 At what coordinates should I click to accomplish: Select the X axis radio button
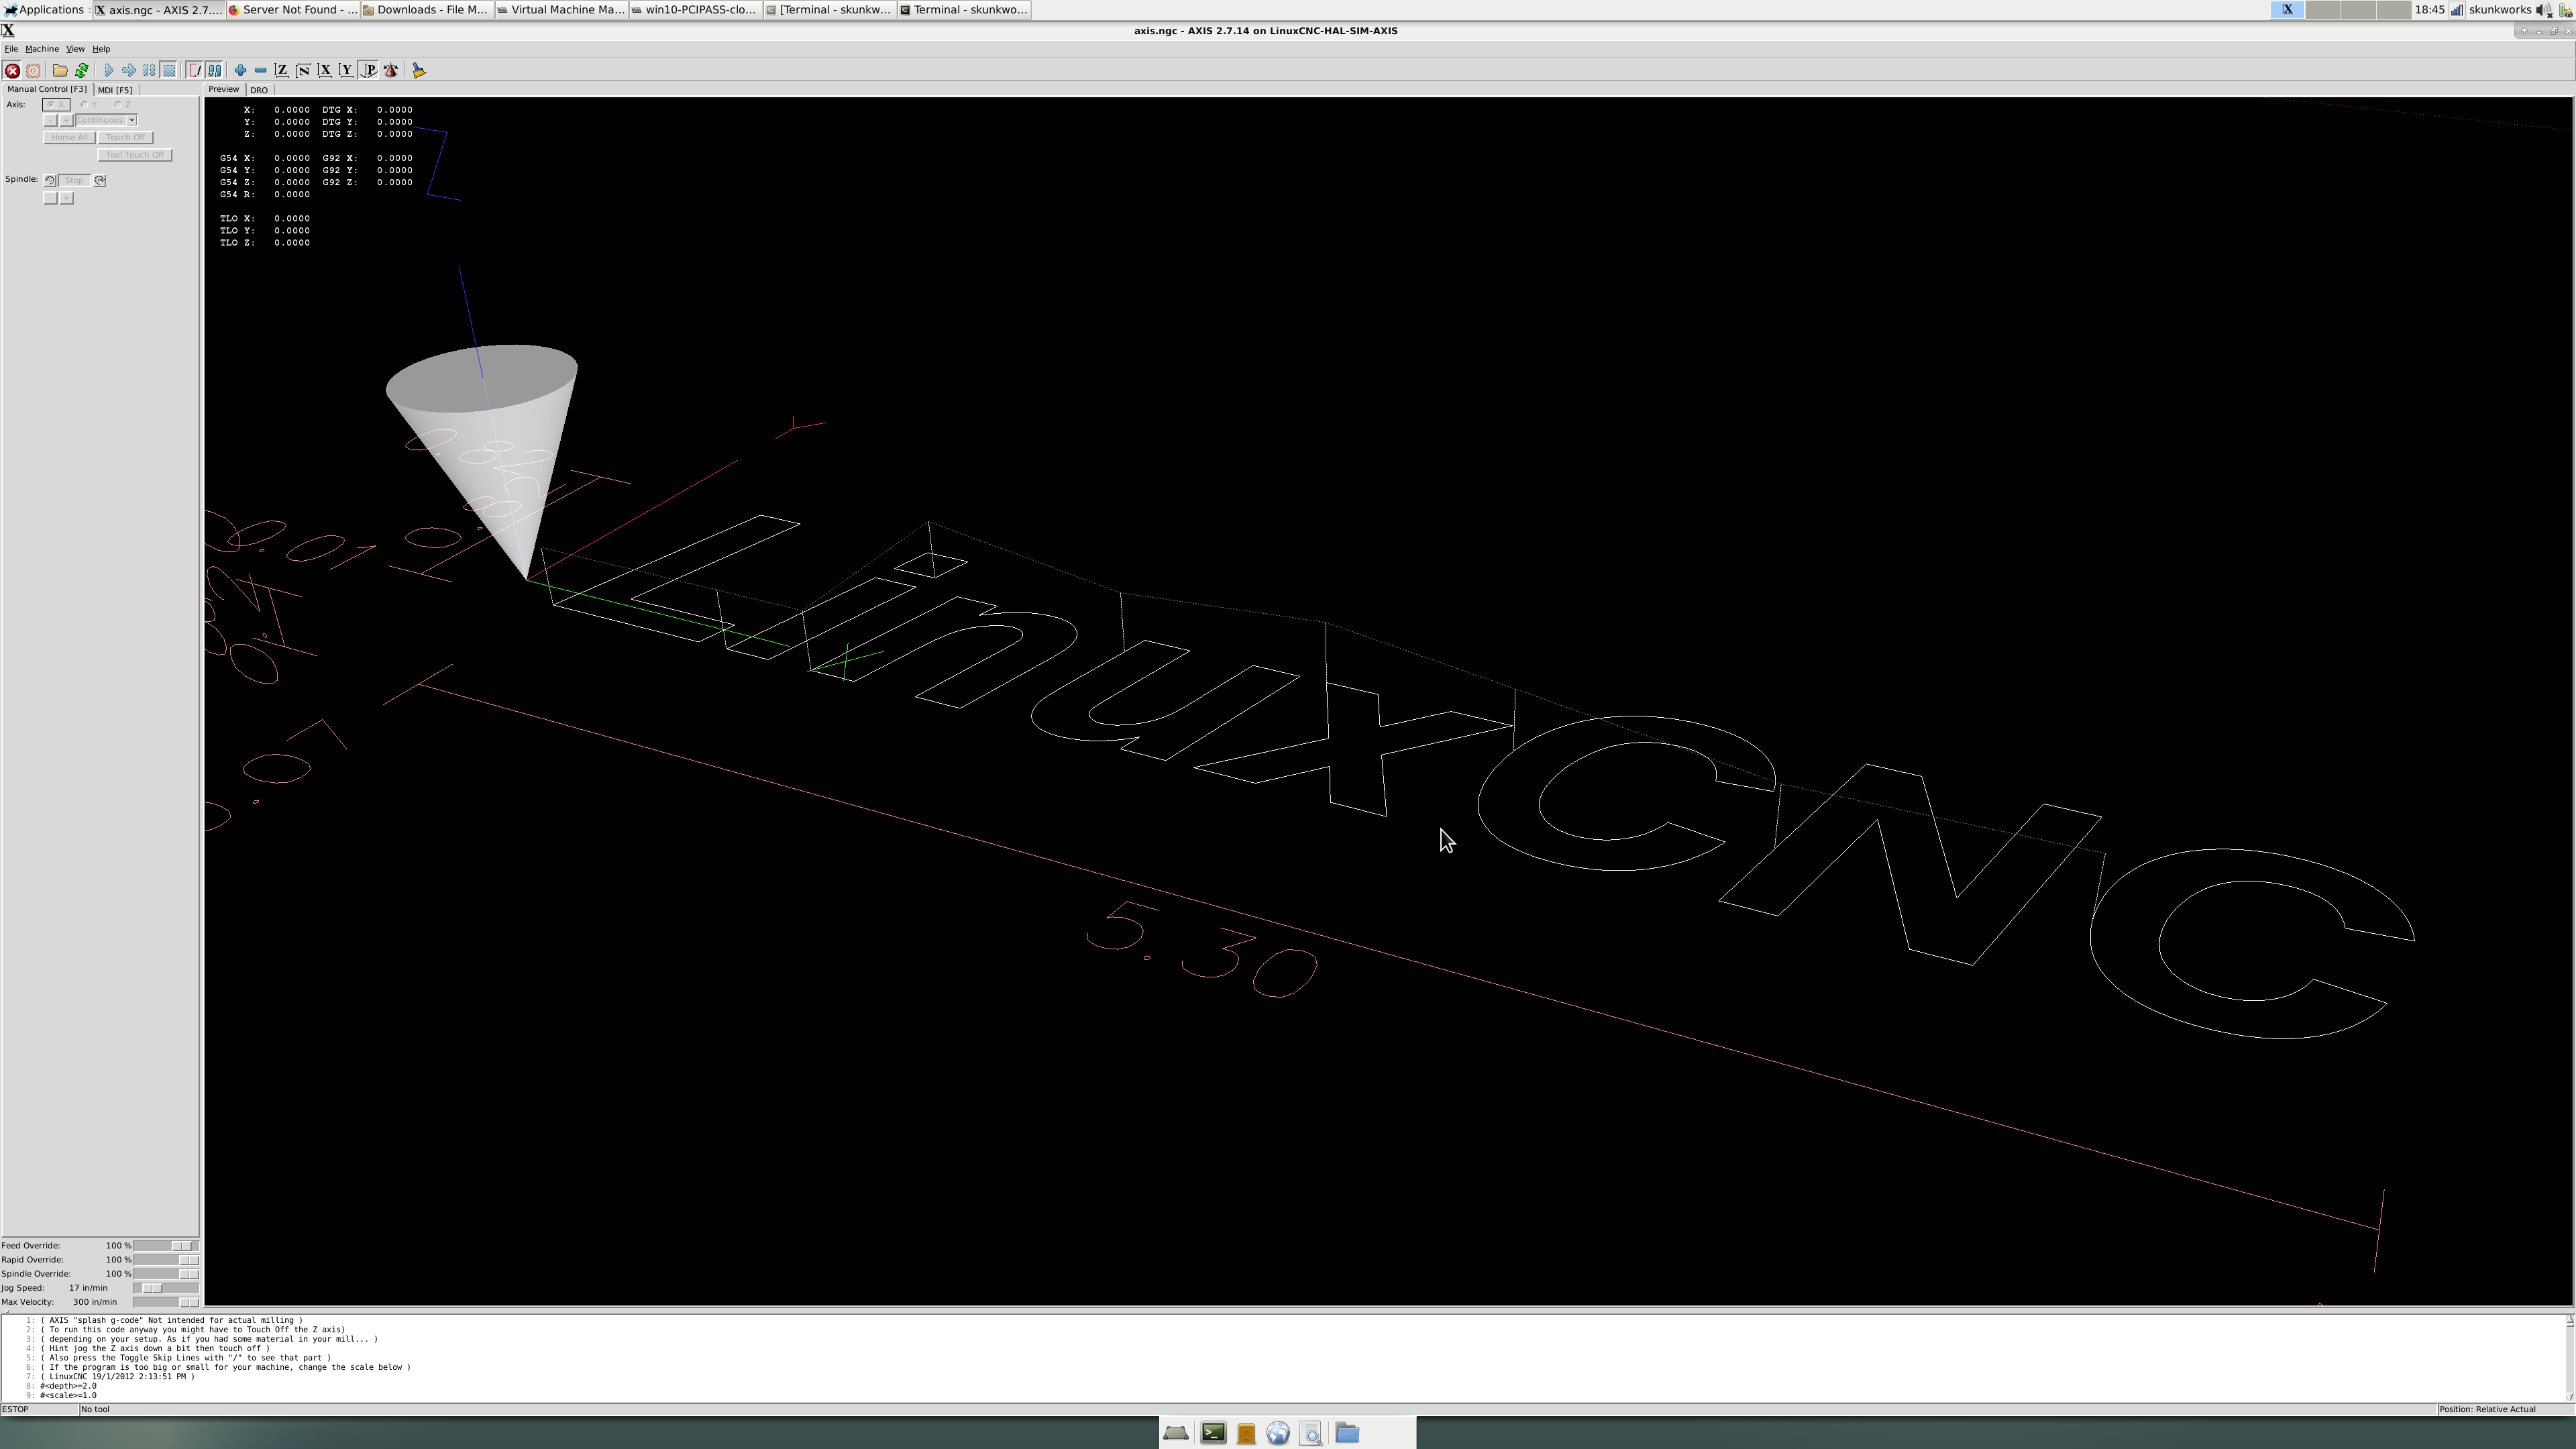tap(55, 104)
